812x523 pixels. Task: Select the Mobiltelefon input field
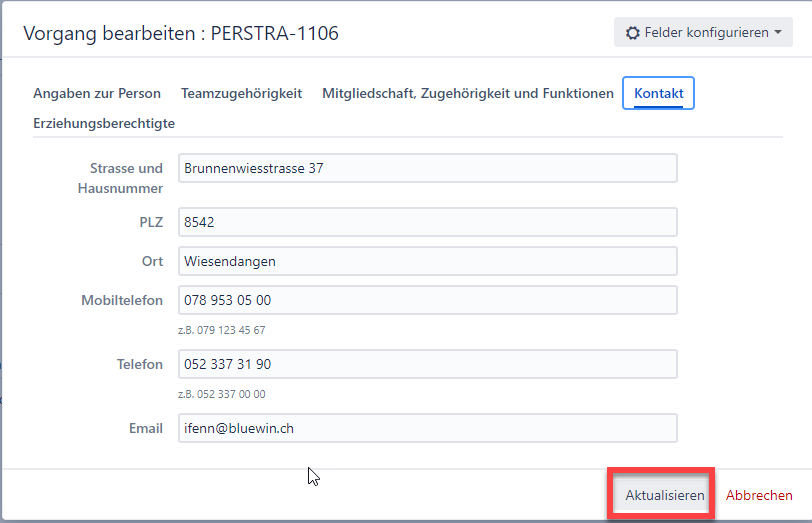click(x=427, y=300)
